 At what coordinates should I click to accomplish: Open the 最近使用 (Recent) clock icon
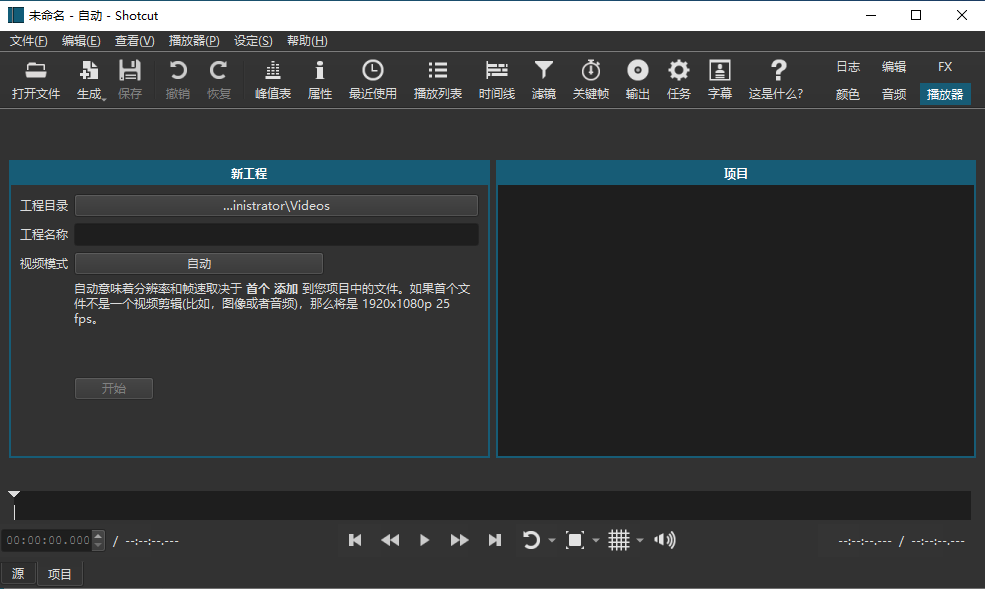(373, 80)
